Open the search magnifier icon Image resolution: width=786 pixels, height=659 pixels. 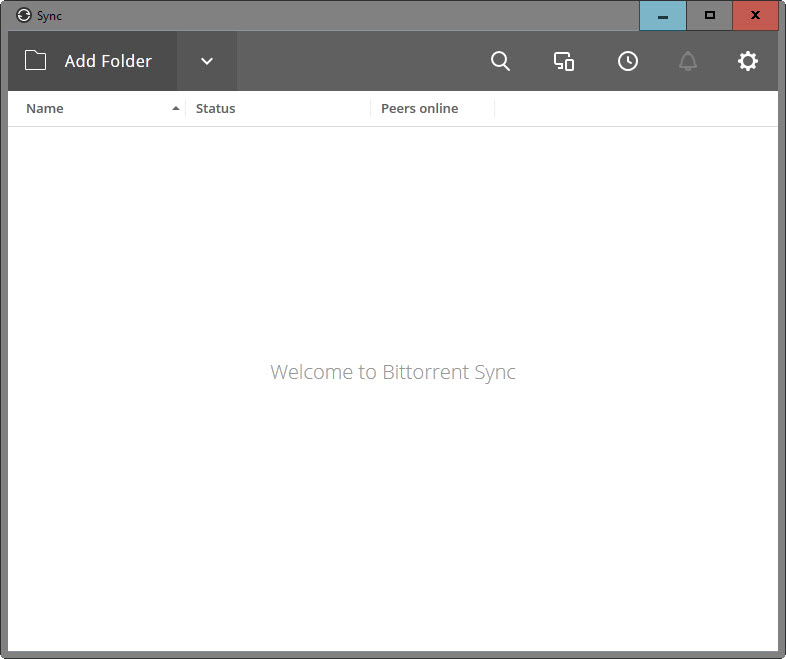pos(500,61)
